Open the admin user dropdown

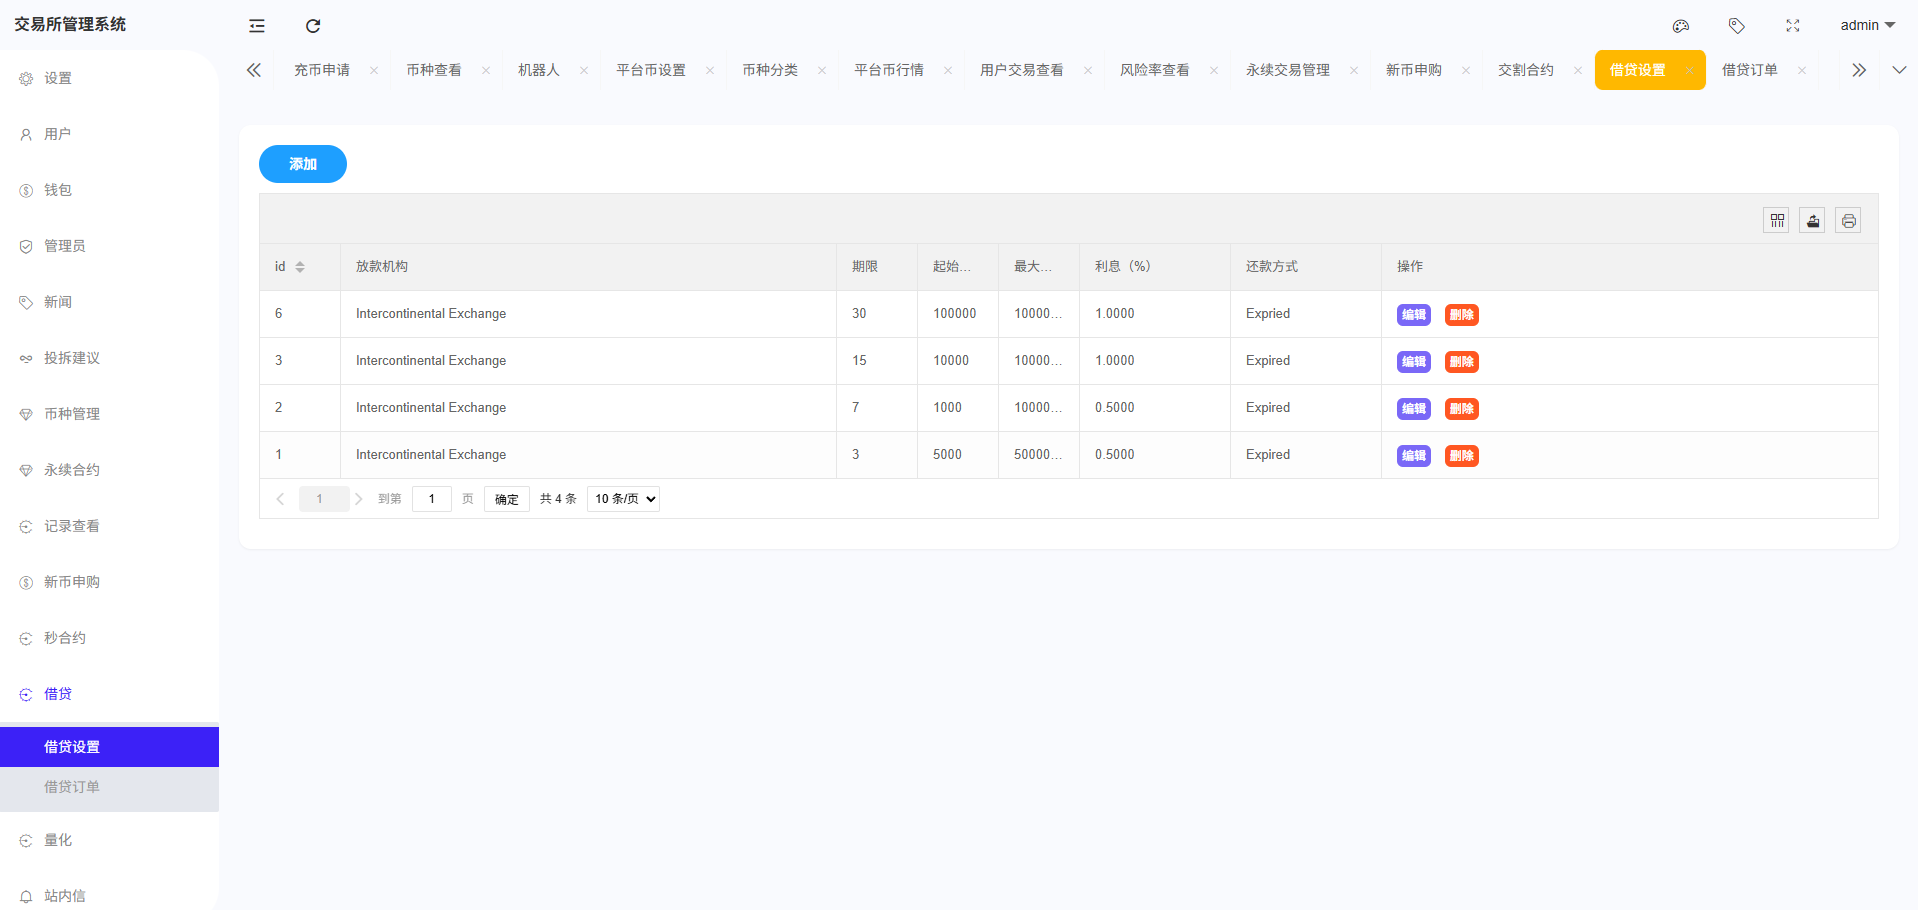click(x=1867, y=26)
